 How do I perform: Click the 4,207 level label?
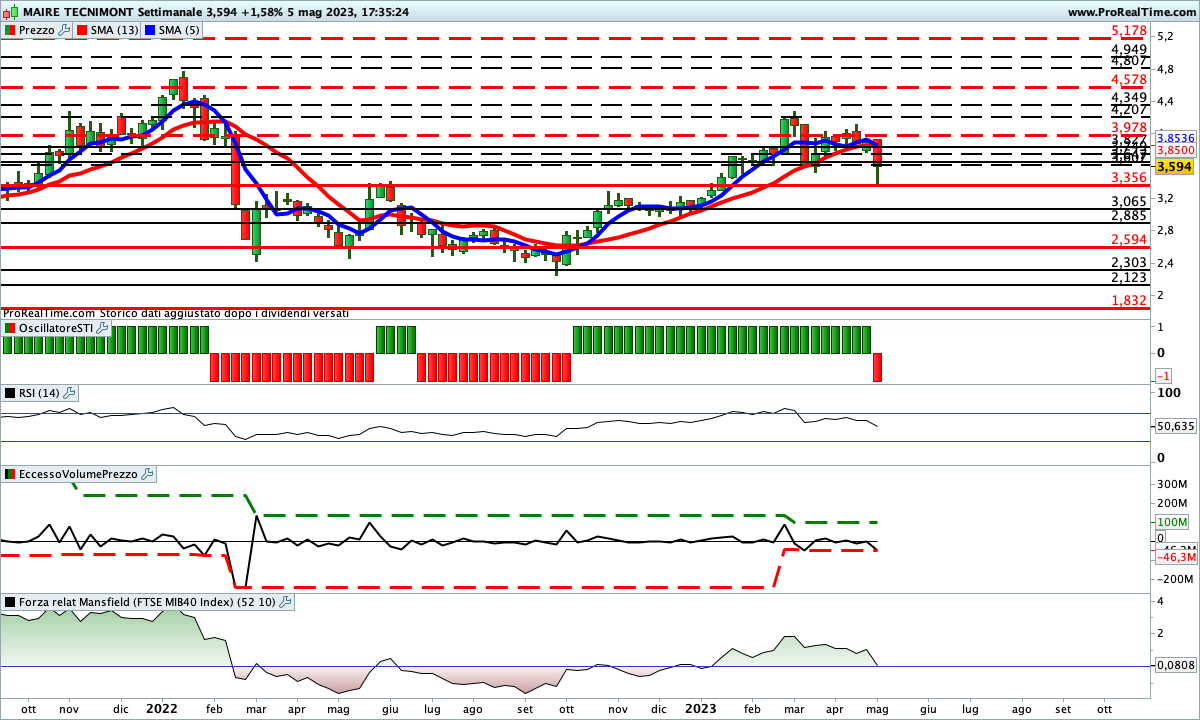[x=1129, y=109]
